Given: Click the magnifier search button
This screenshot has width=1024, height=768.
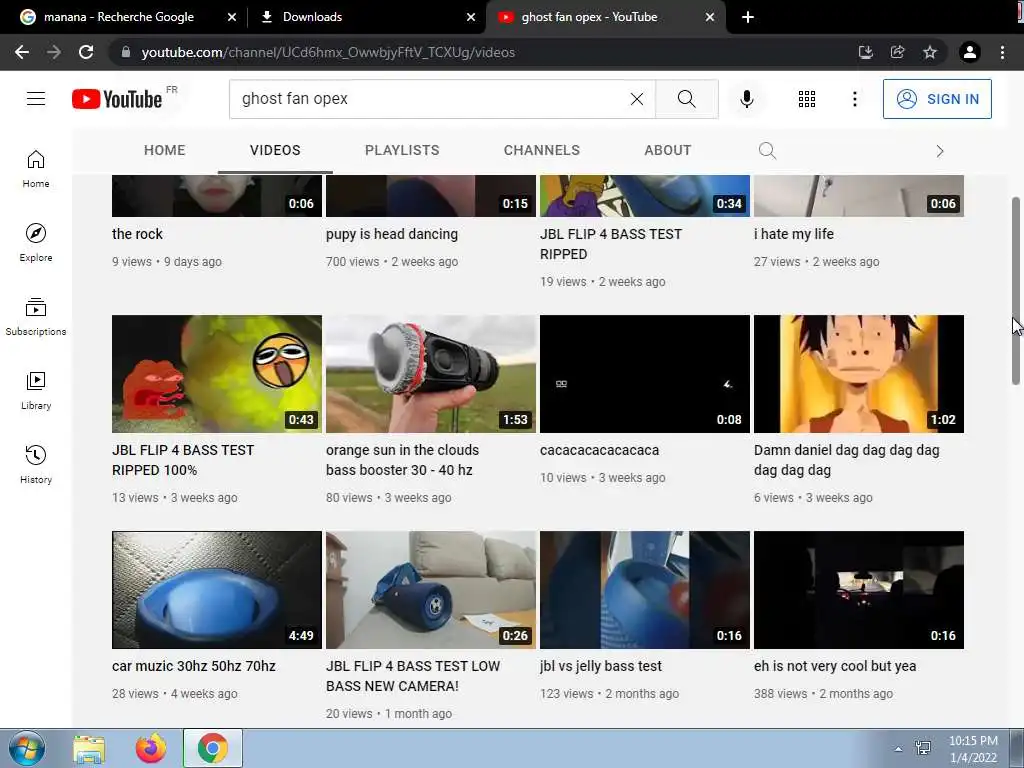Looking at the screenshot, I should 686,99.
